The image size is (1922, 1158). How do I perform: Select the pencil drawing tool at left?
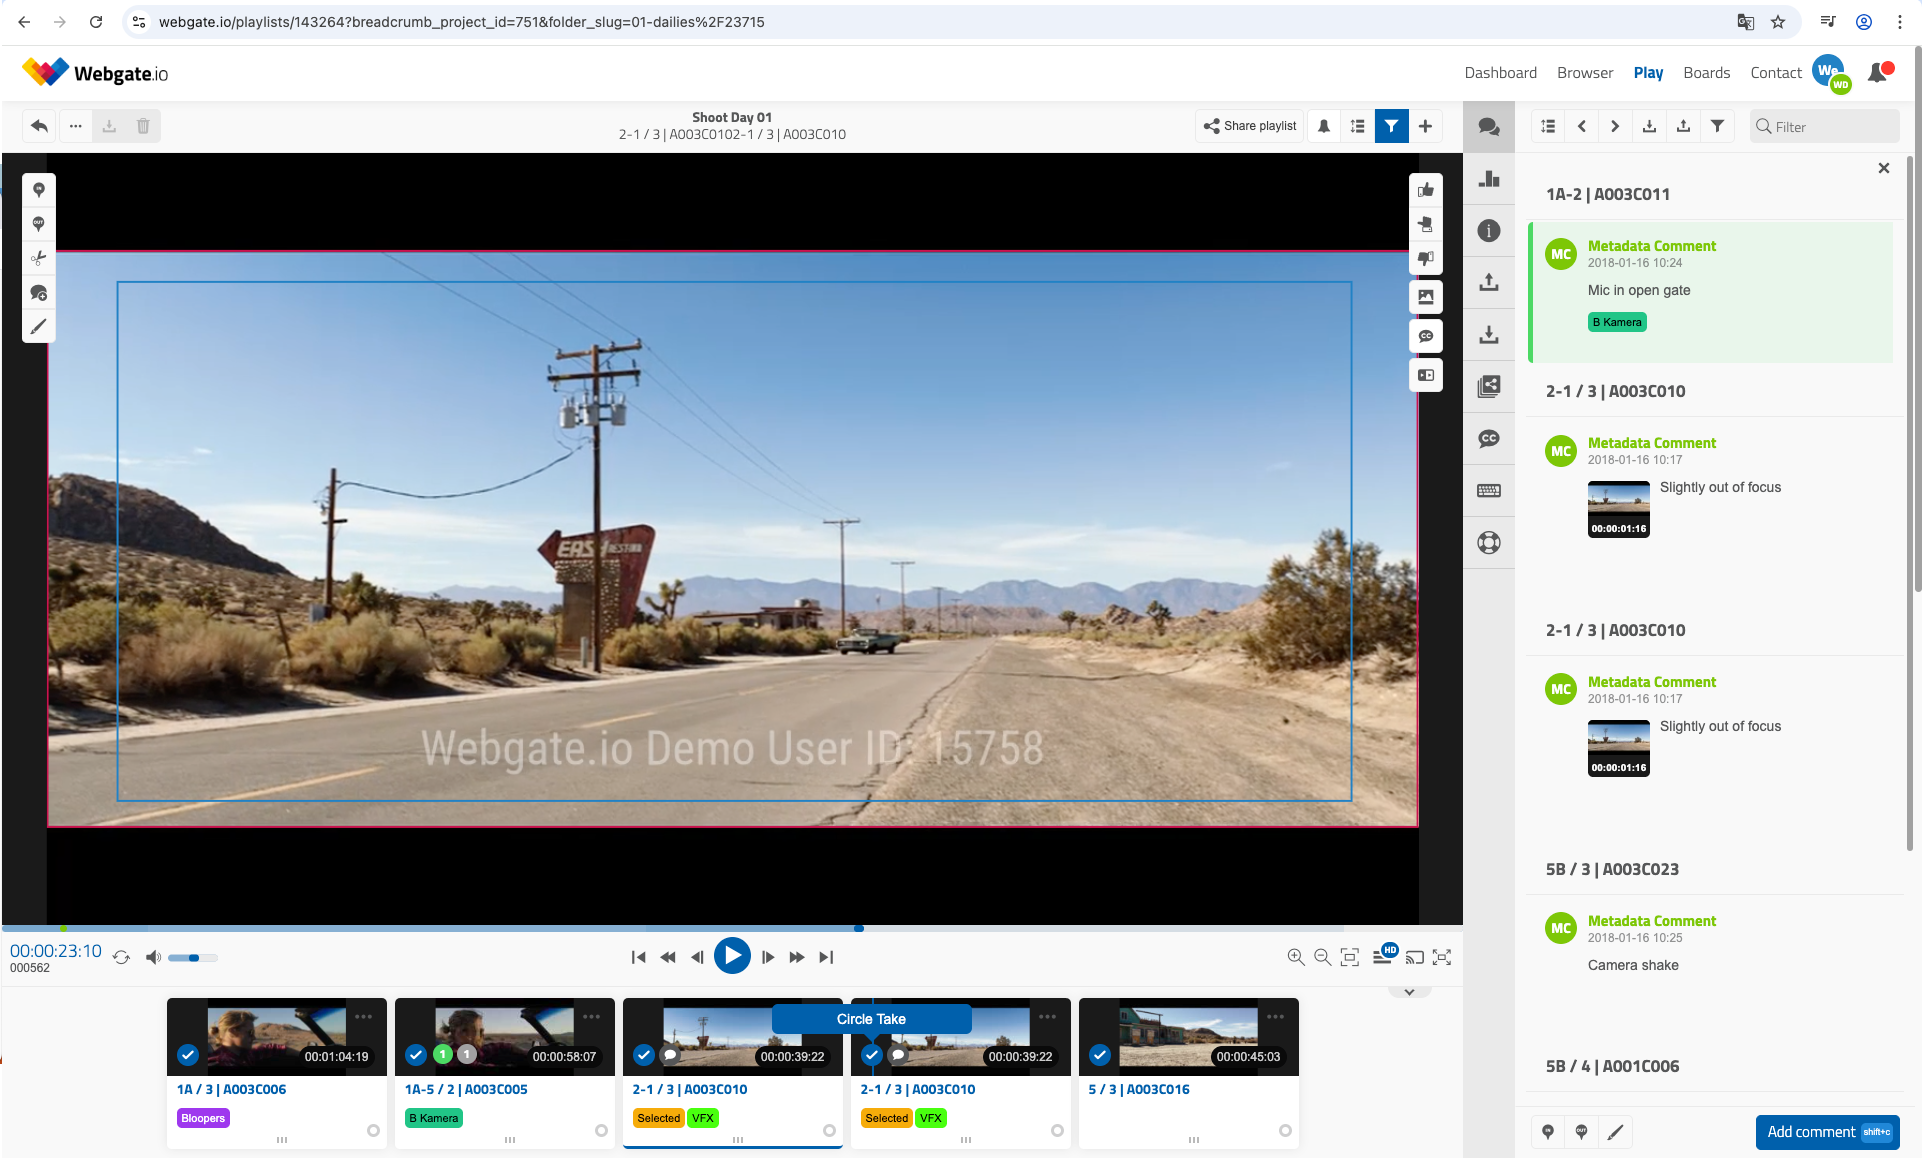coord(38,326)
